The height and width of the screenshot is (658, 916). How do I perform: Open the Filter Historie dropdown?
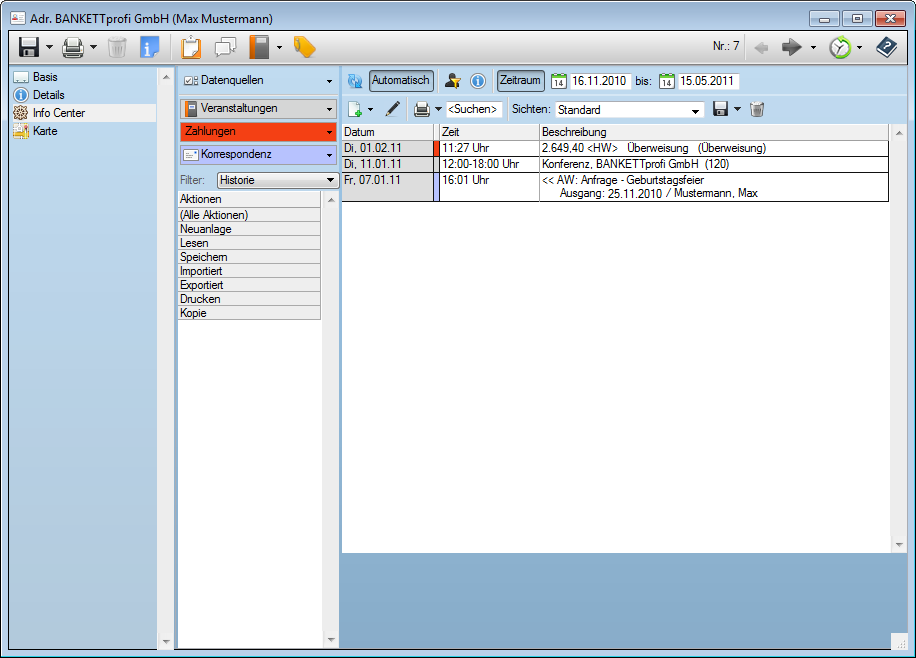point(278,180)
